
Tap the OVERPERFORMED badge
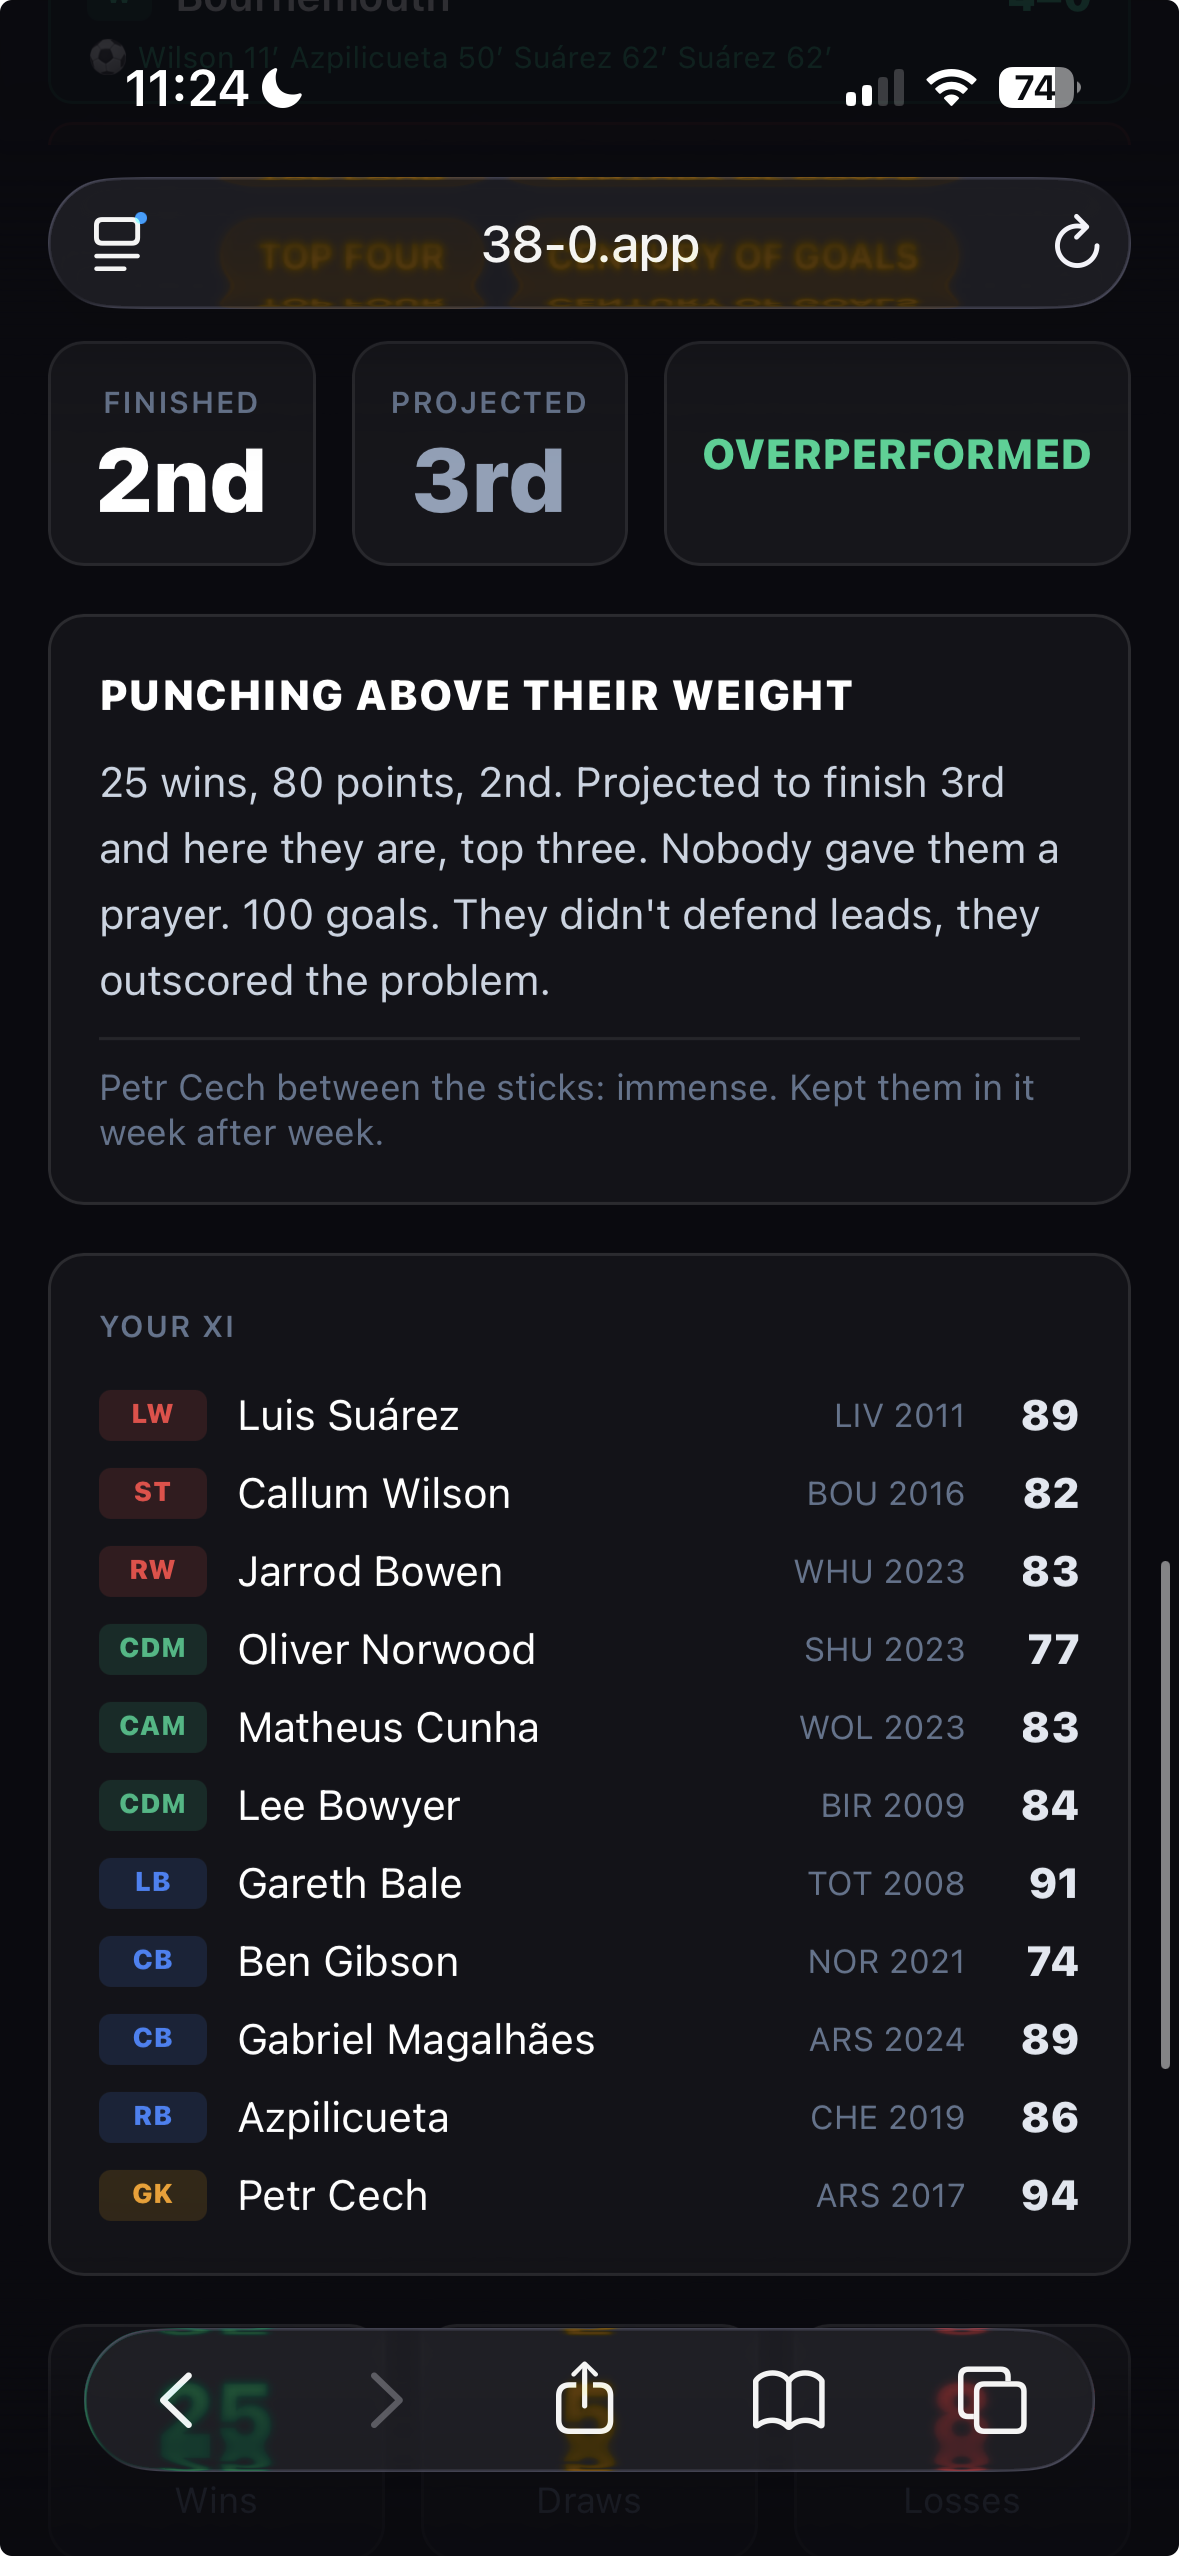(897, 453)
